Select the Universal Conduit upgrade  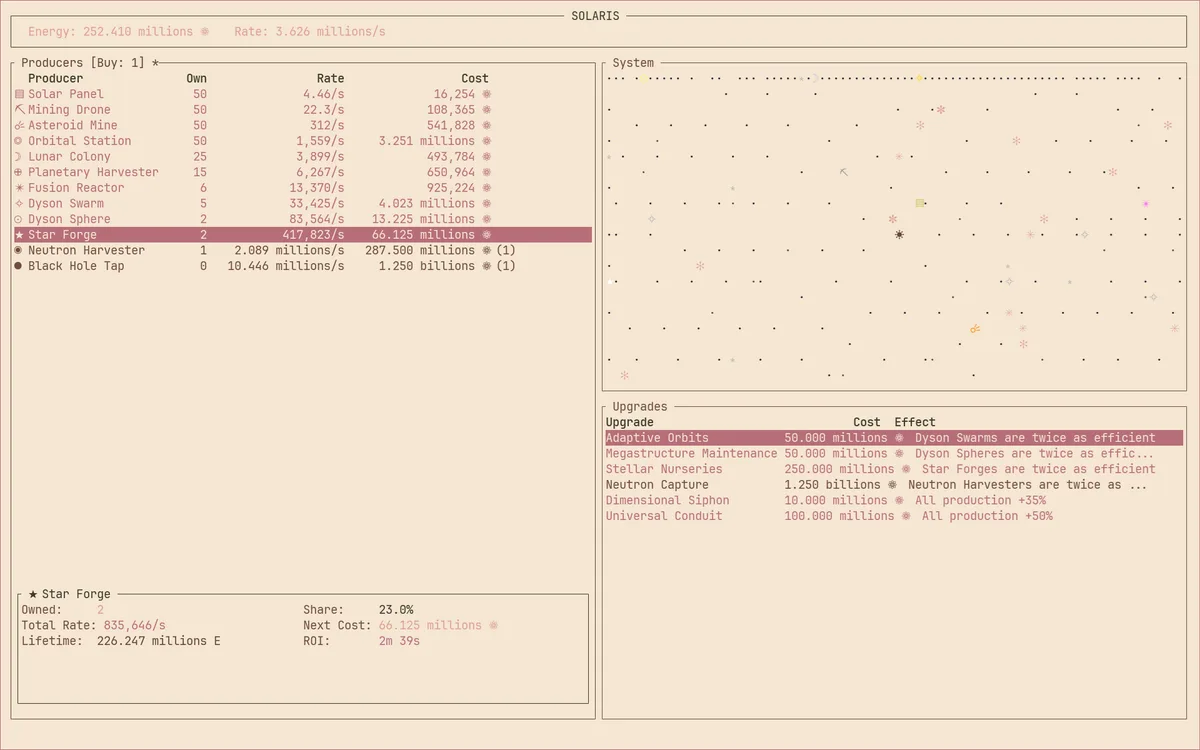(894, 516)
